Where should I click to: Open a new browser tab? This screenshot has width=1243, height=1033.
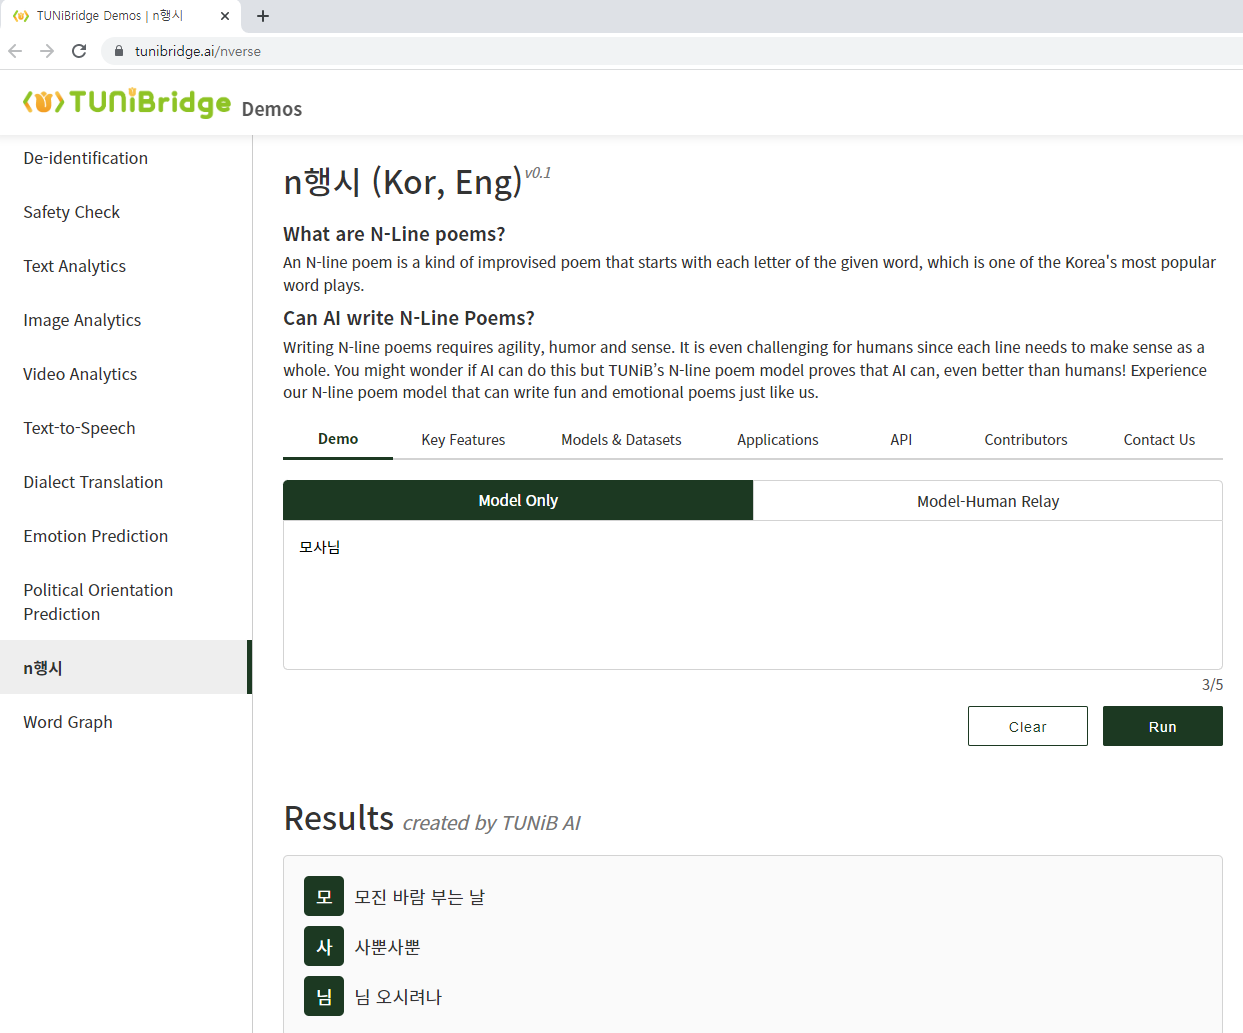[x=263, y=16]
